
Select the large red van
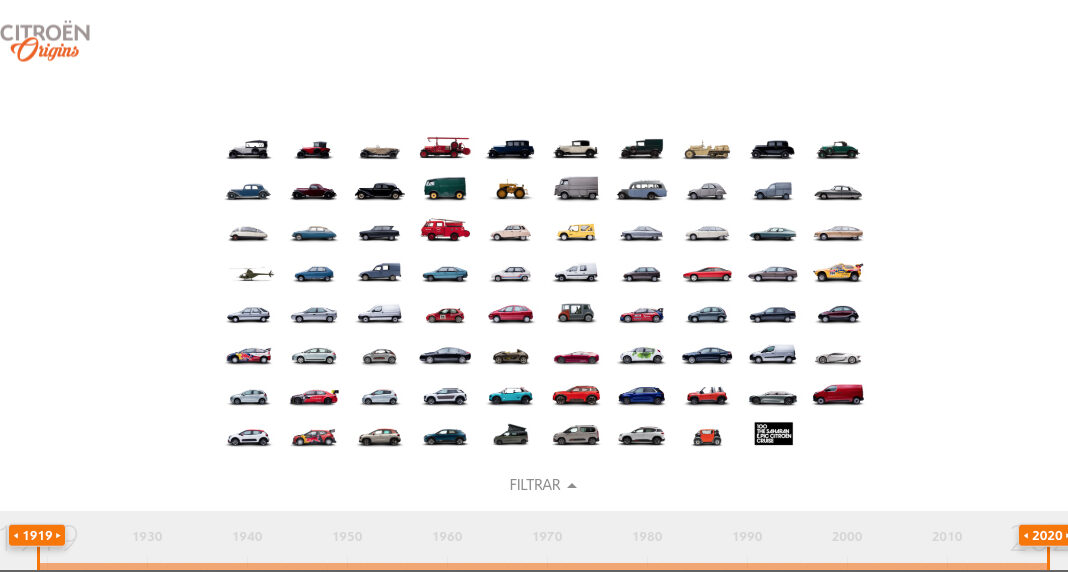837,395
